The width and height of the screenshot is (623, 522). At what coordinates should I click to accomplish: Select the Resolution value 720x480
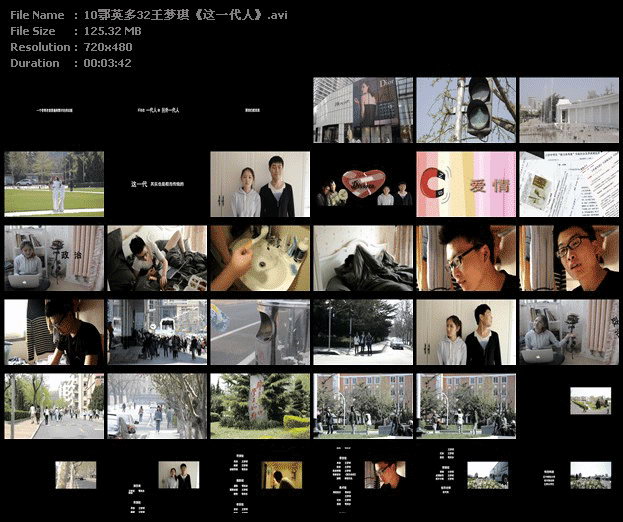coord(106,47)
